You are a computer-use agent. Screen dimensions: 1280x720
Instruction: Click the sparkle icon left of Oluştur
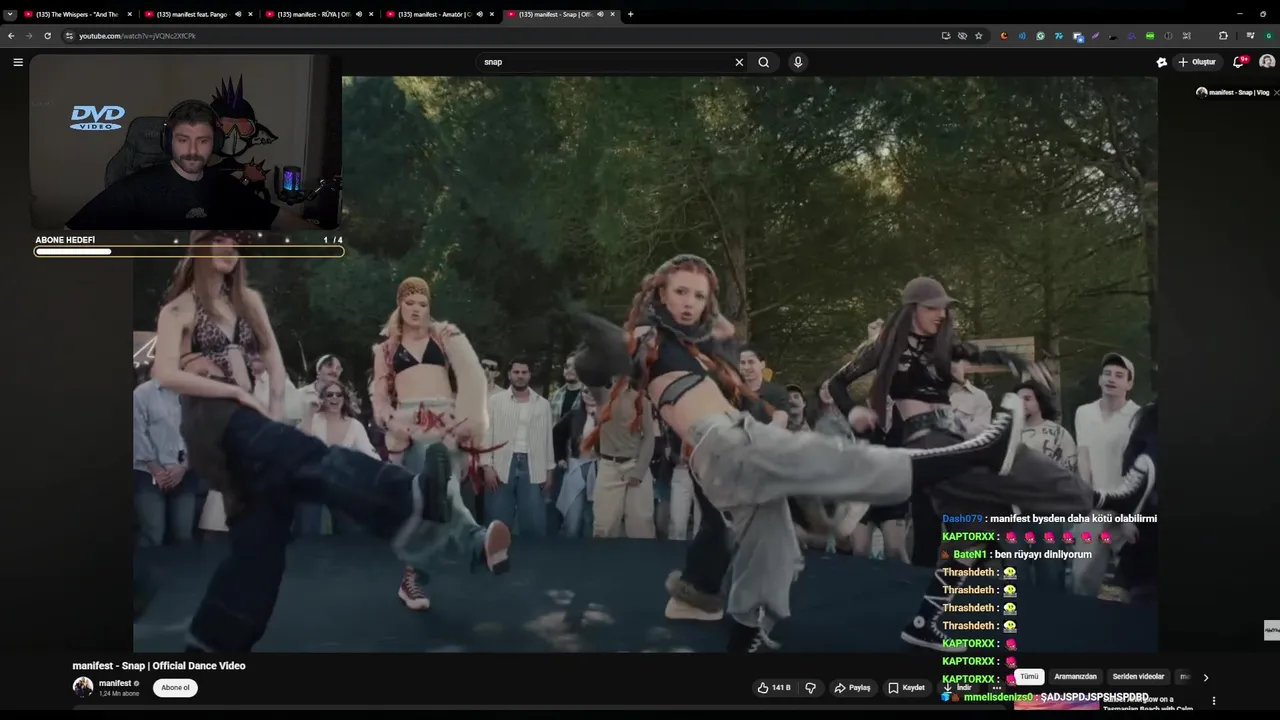click(x=1161, y=62)
